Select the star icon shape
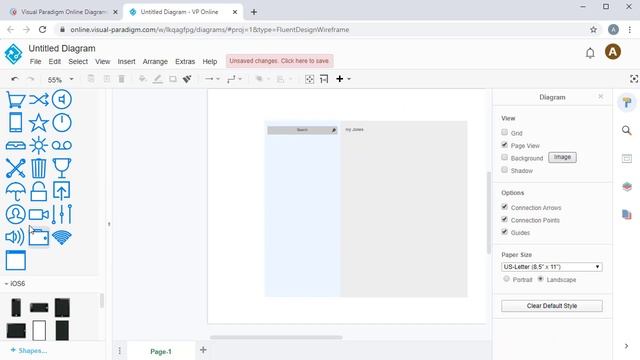 pos(38,123)
